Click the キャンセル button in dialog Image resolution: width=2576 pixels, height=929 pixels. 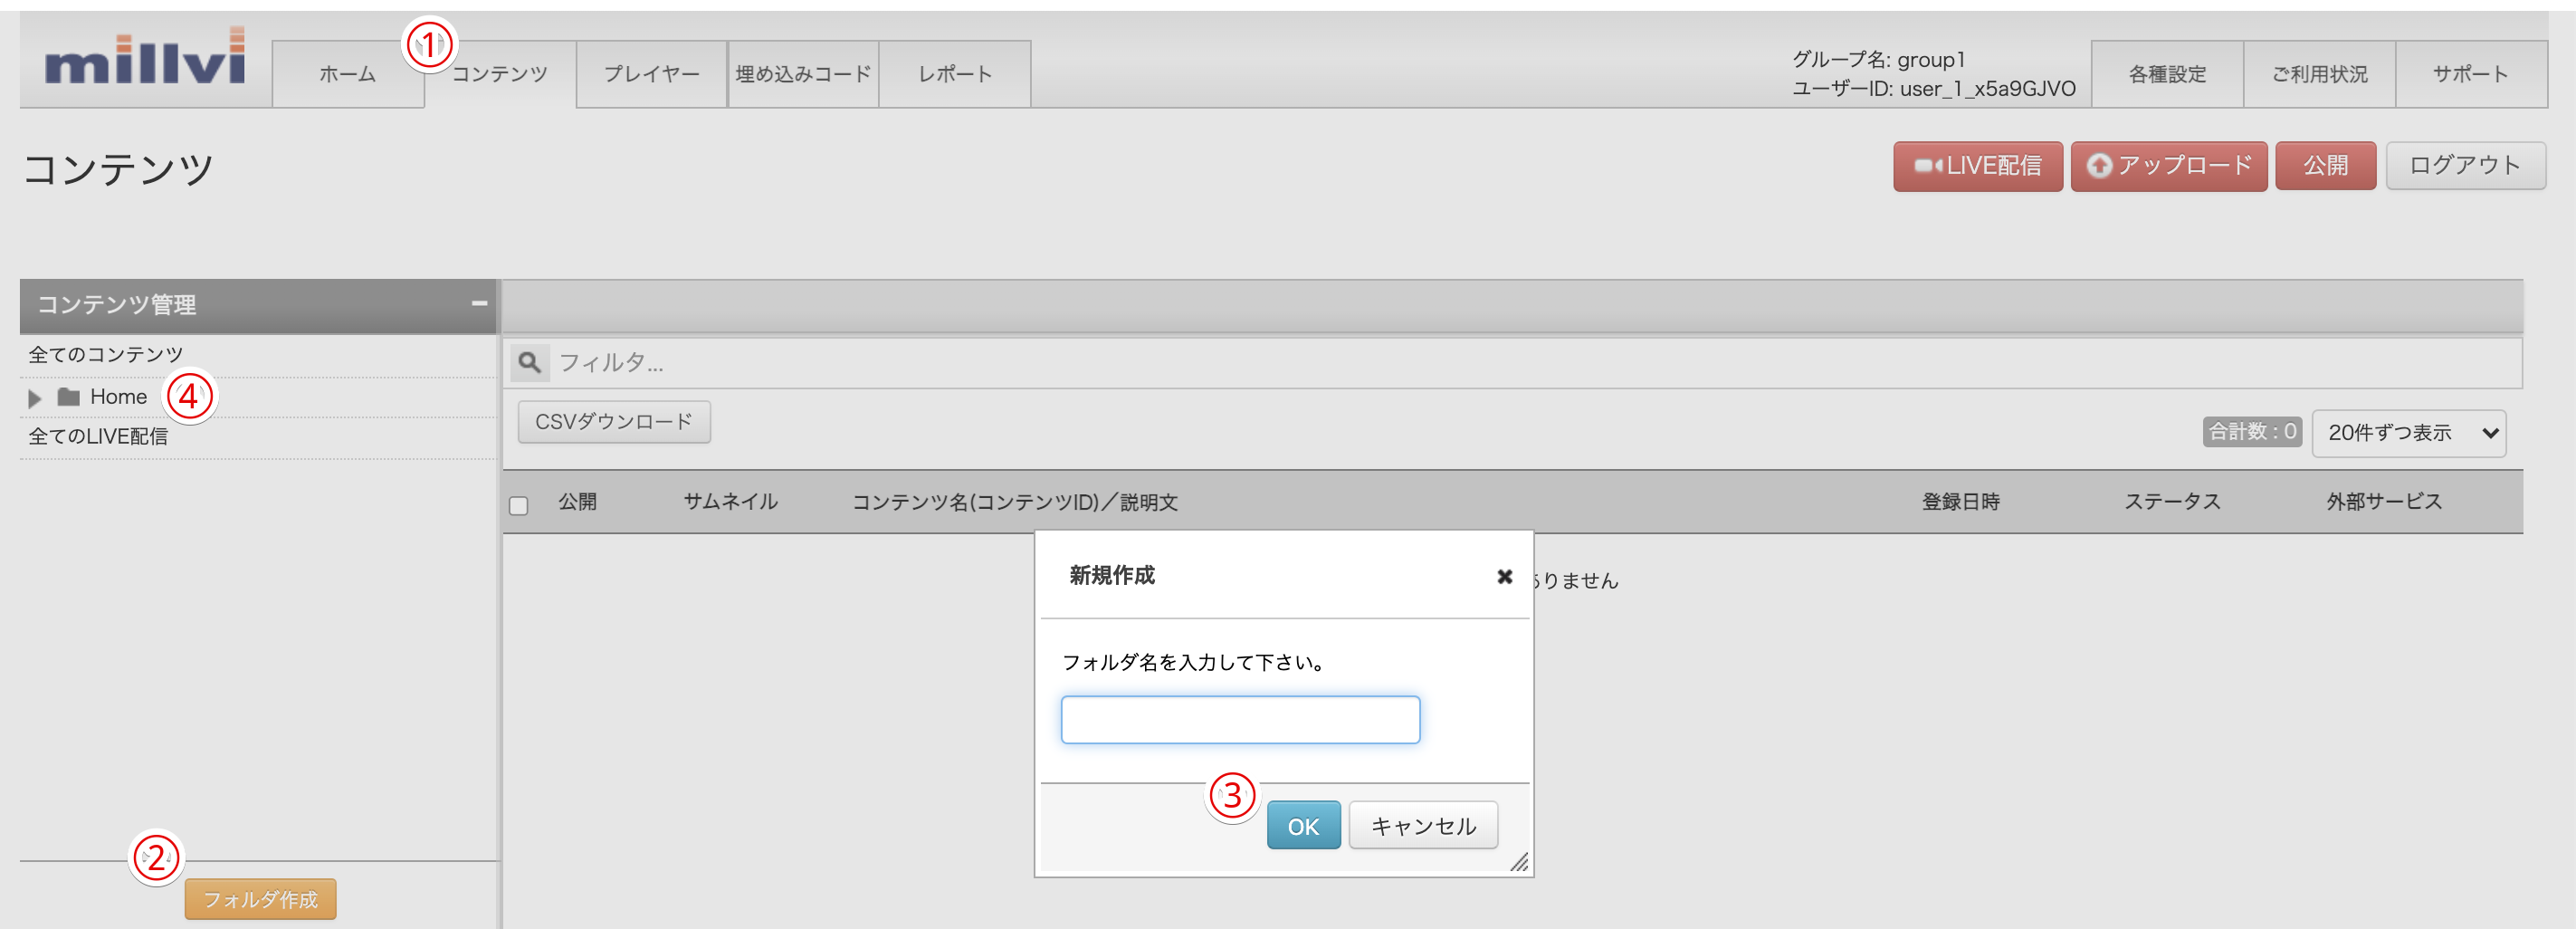pyautogui.click(x=1423, y=826)
